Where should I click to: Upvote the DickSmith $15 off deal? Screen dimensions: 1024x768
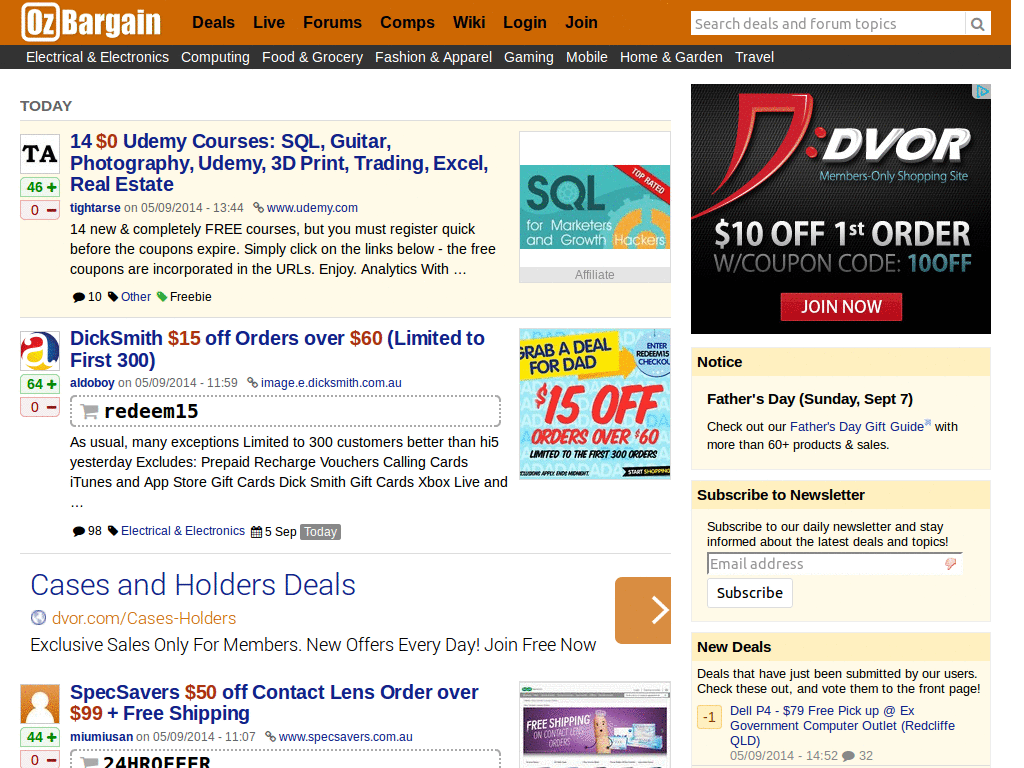(x=40, y=384)
